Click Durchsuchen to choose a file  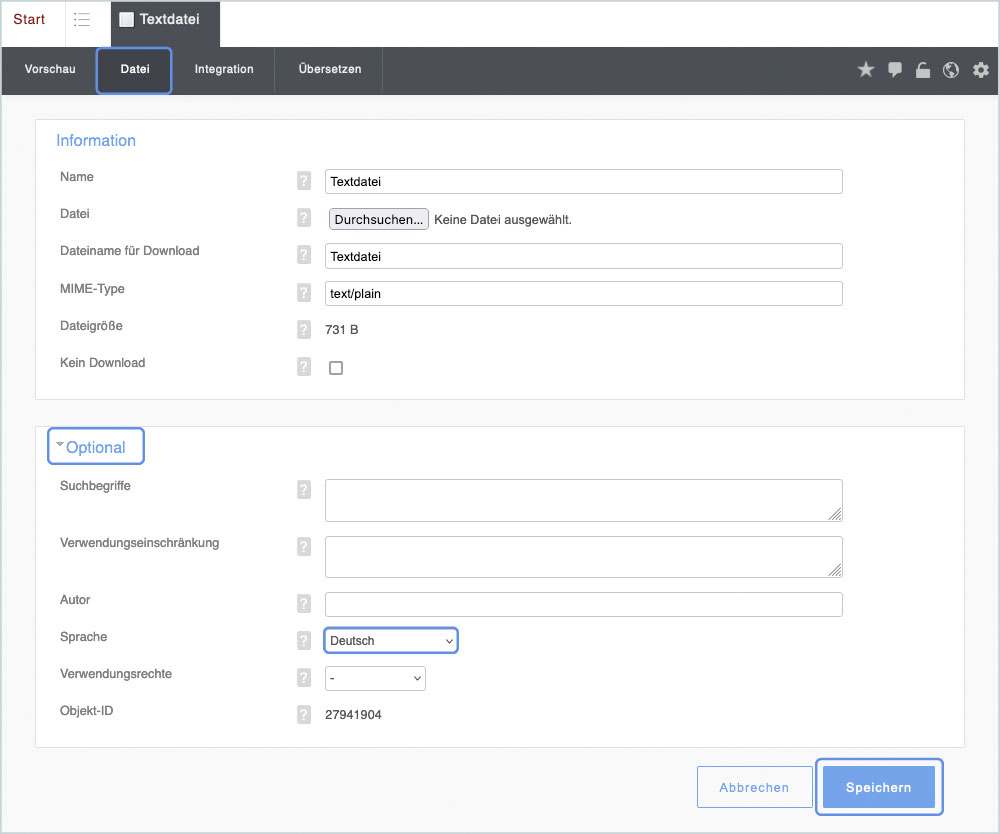[378, 219]
